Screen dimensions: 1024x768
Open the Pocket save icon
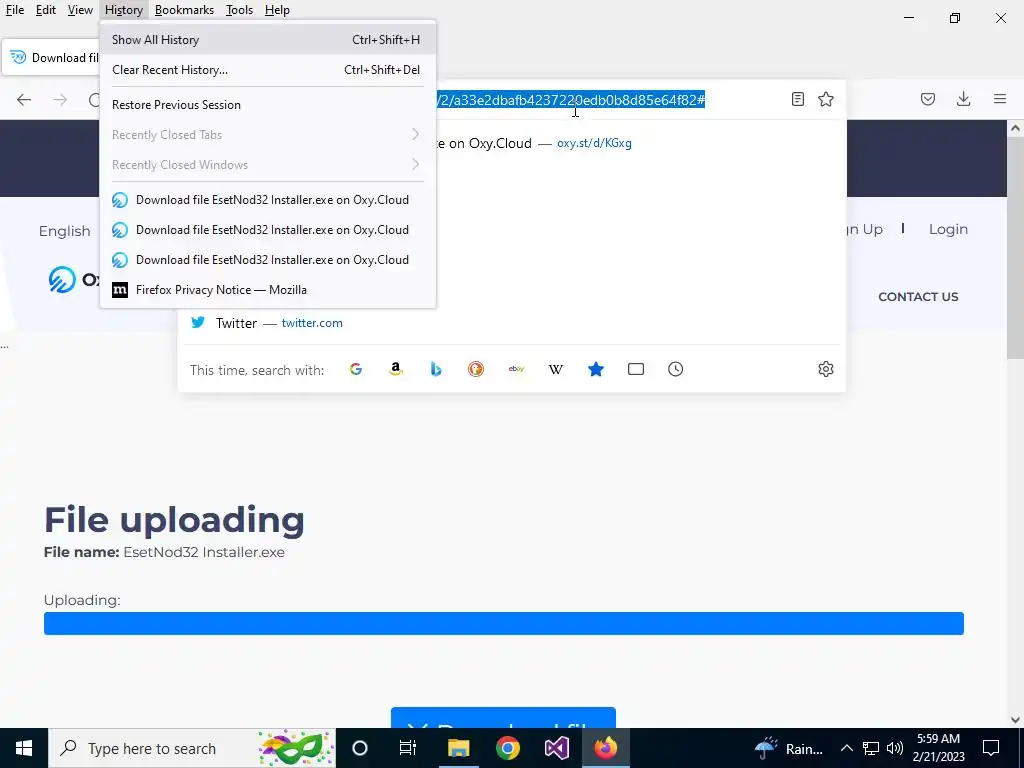pos(928,99)
